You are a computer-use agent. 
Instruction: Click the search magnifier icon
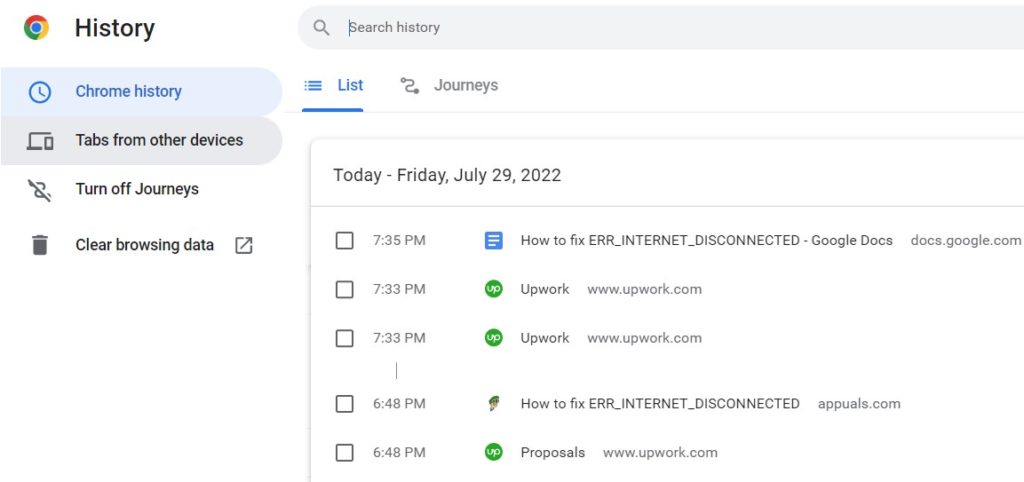pos(321,27)
